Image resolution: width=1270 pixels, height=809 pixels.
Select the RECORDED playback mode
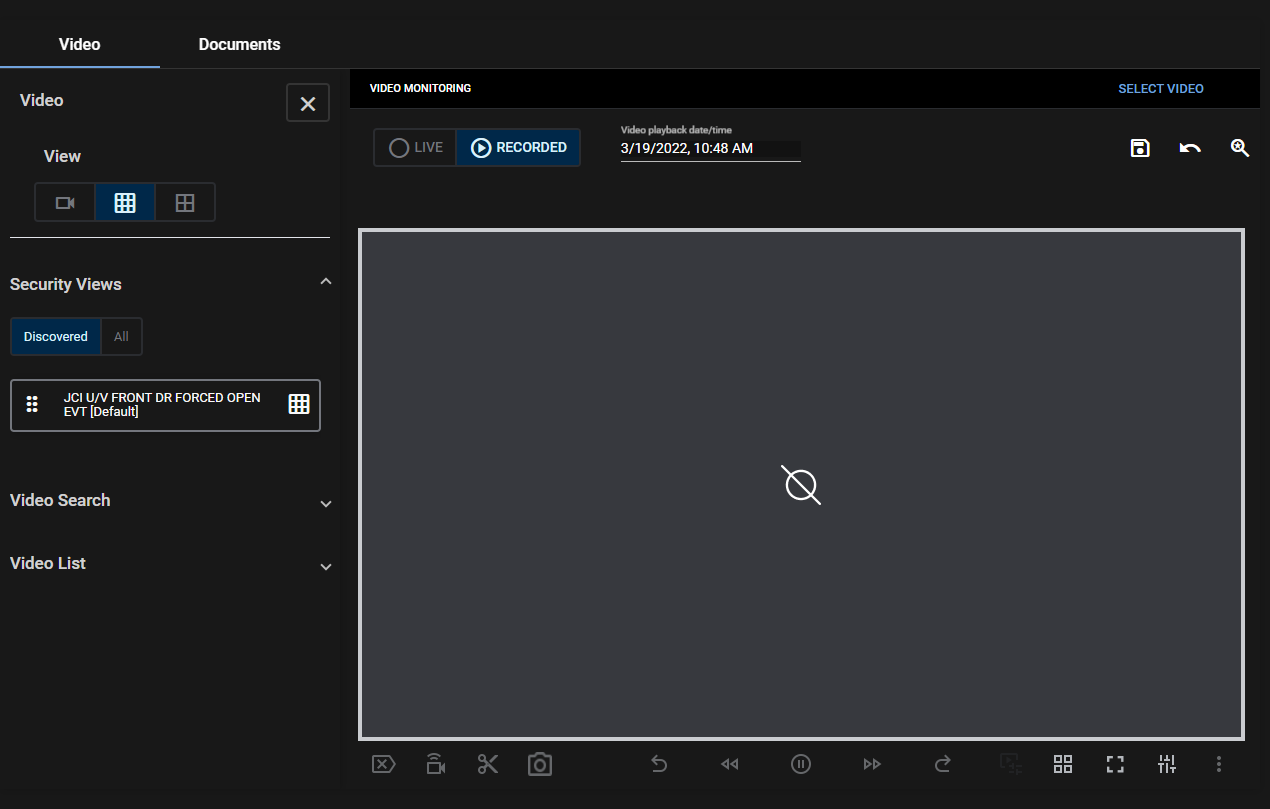coord(519,148)
